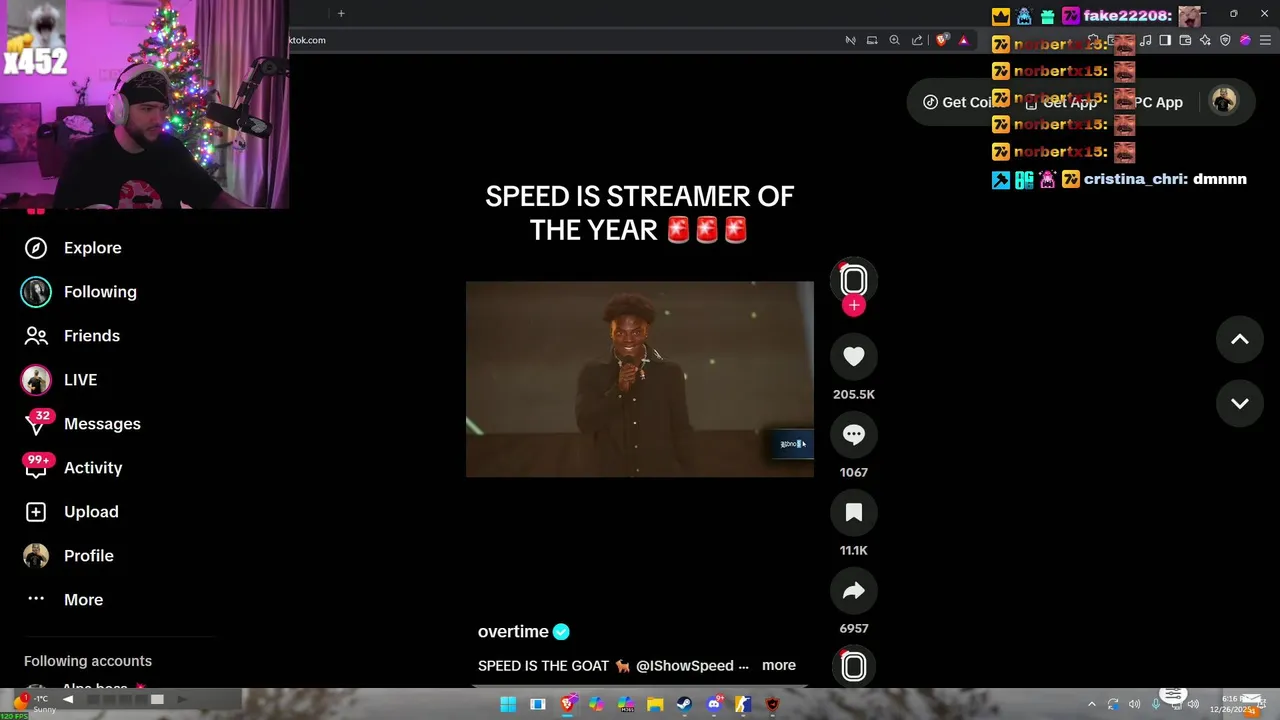Expand the caption with more
This screenshot has height=720, width=1280.
pos(779,665)
